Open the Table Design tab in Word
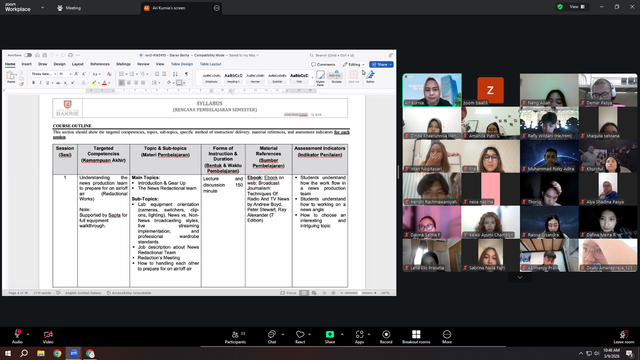Image resolution: width=640 pixels, height=360 pixels. coord(182,64)
